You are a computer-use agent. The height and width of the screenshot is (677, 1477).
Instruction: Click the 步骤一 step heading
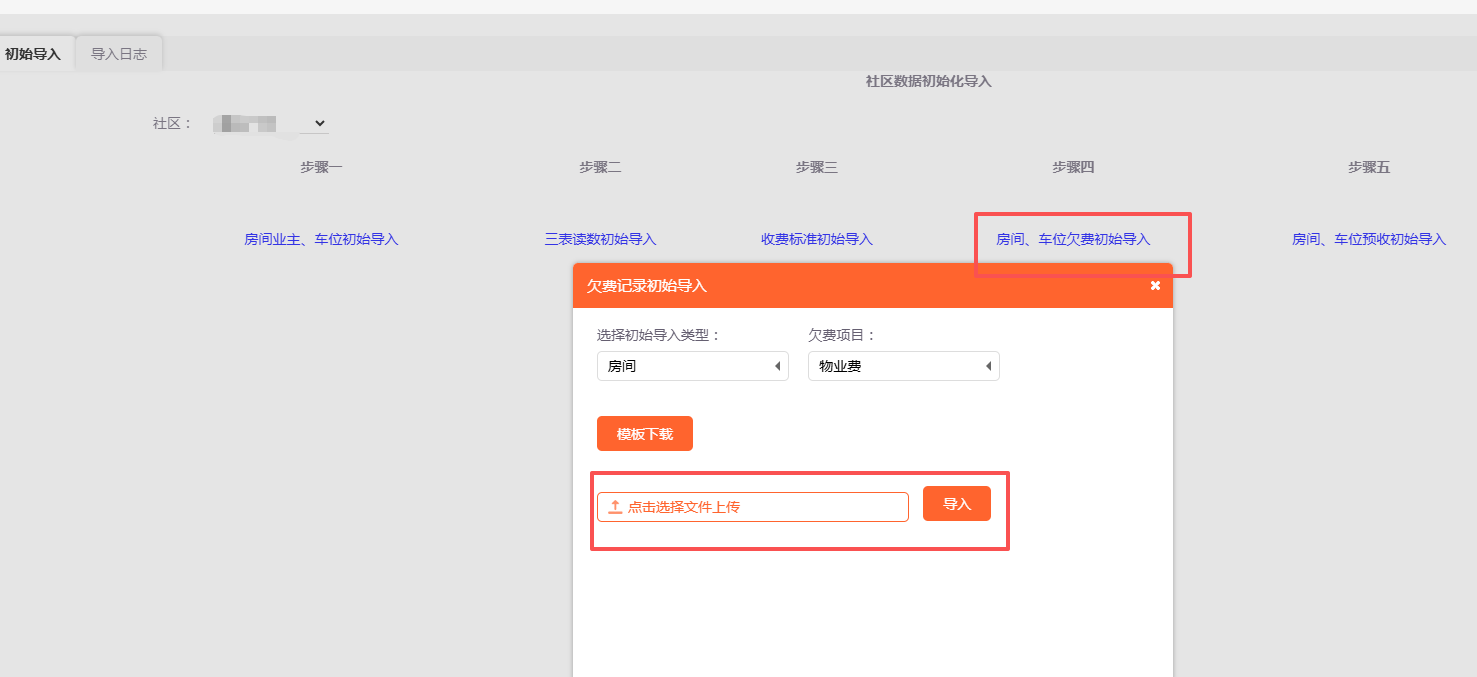[321, 167]
